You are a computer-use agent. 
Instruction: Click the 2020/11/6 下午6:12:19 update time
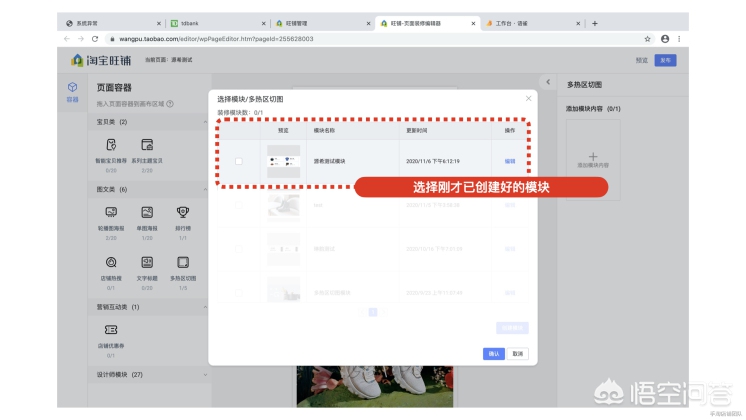(432, 161)
